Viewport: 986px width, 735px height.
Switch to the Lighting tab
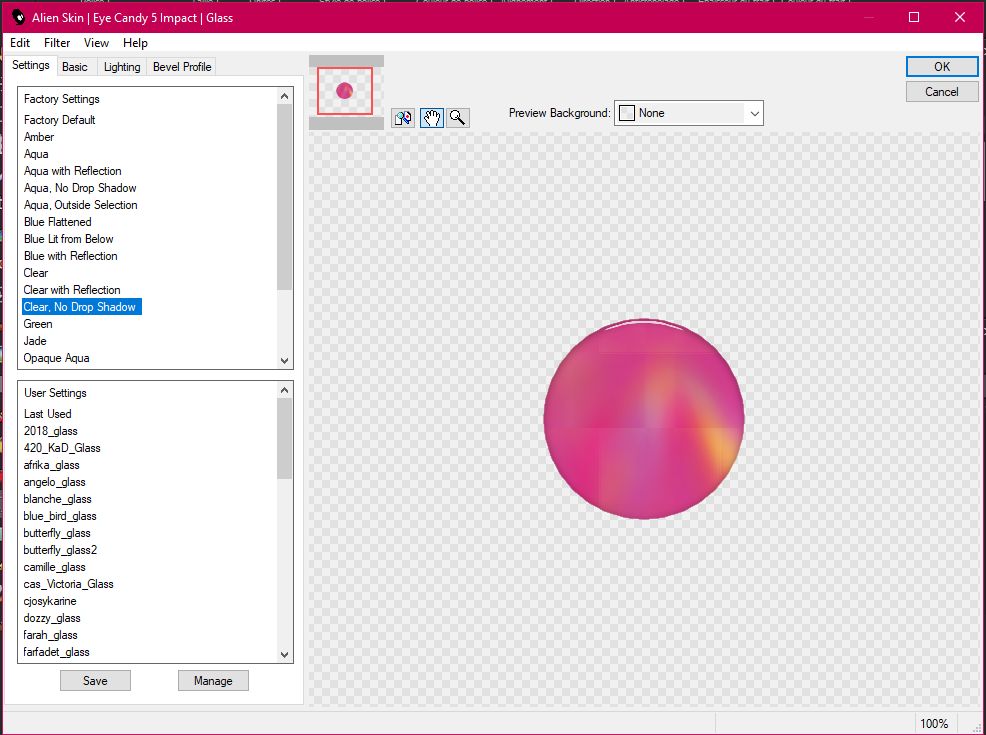click(x=122, y=67)
